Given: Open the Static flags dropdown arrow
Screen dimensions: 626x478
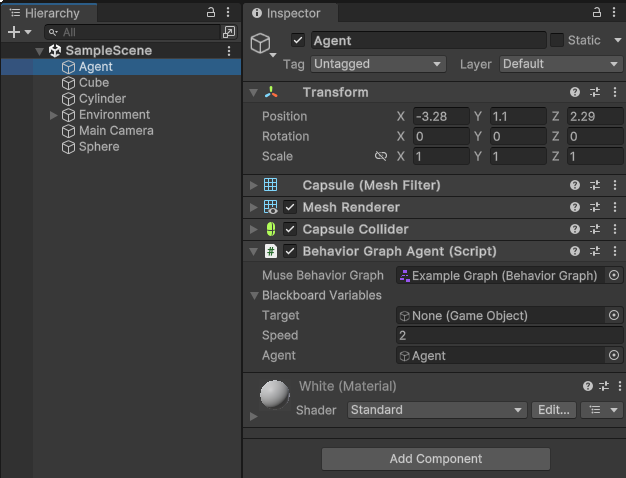Looking at the screenshot, I should tap(618, 40).
